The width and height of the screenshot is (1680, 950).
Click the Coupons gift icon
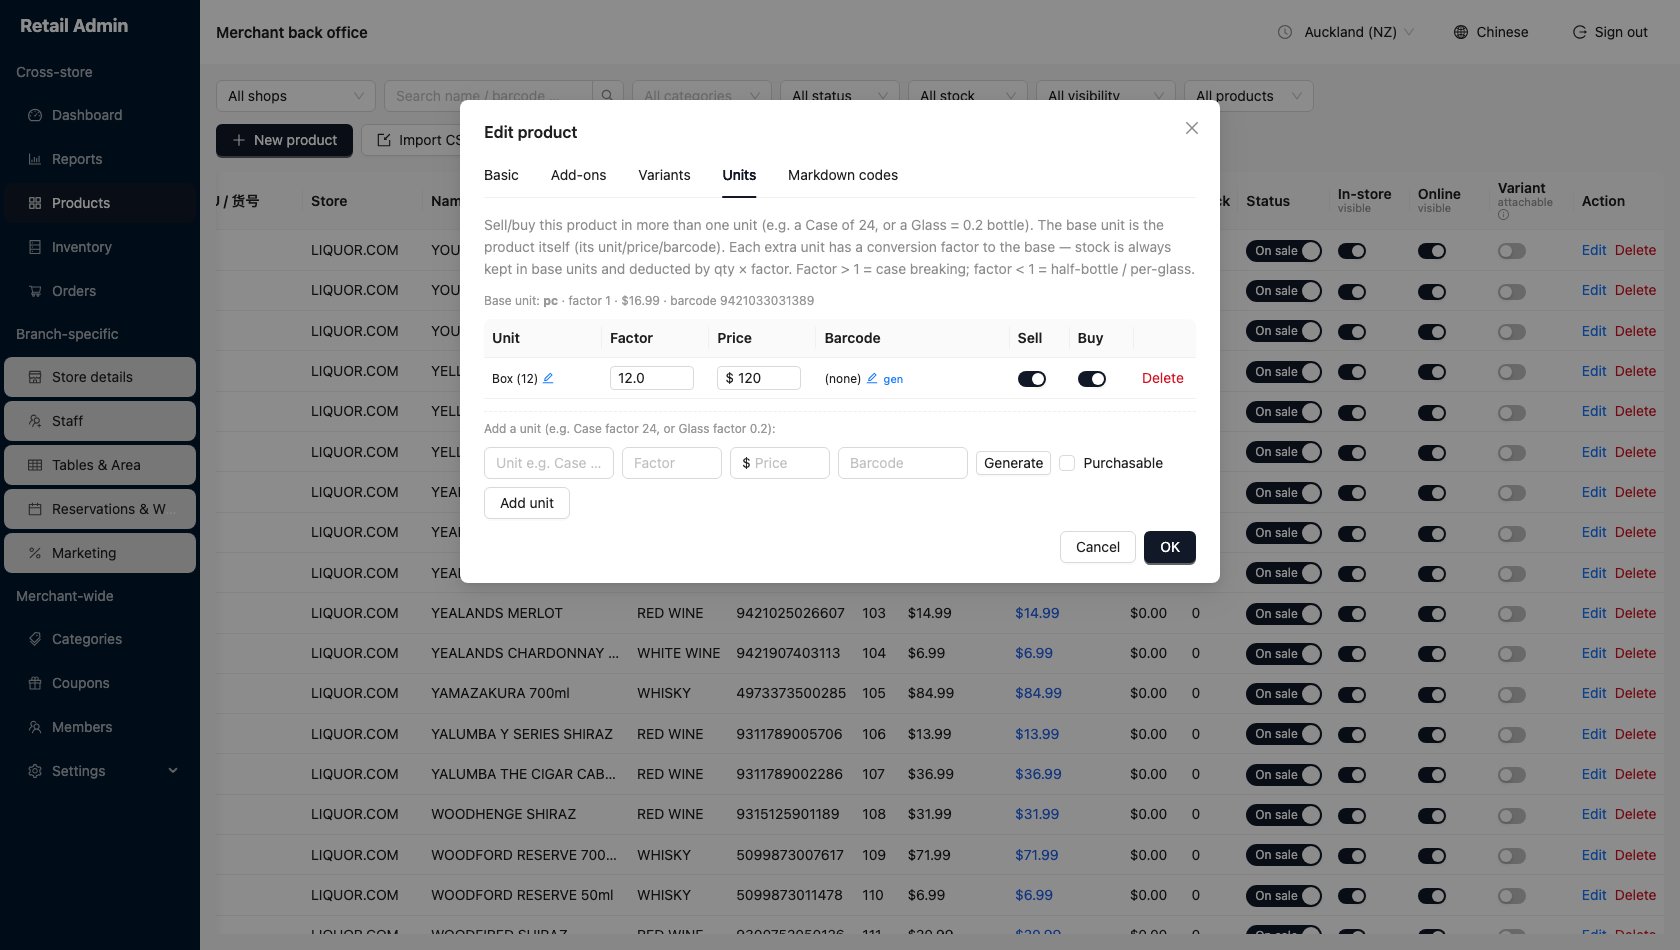coord(35,683)
